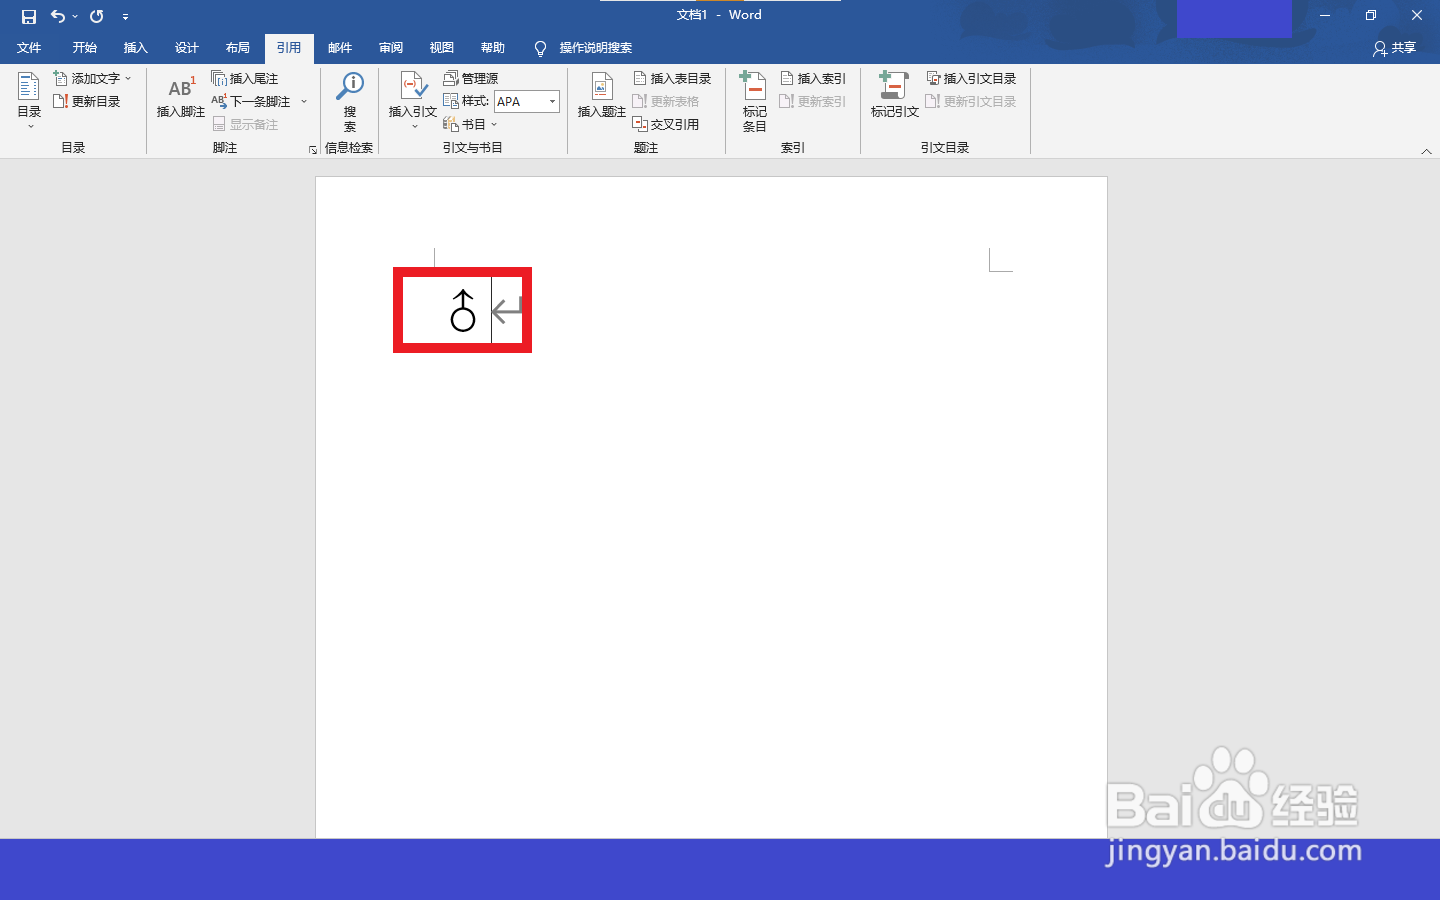Collapse the ribbon with the chevron
The width and height of the screenshot is (1440, 900).
(x=1426, y=151)
